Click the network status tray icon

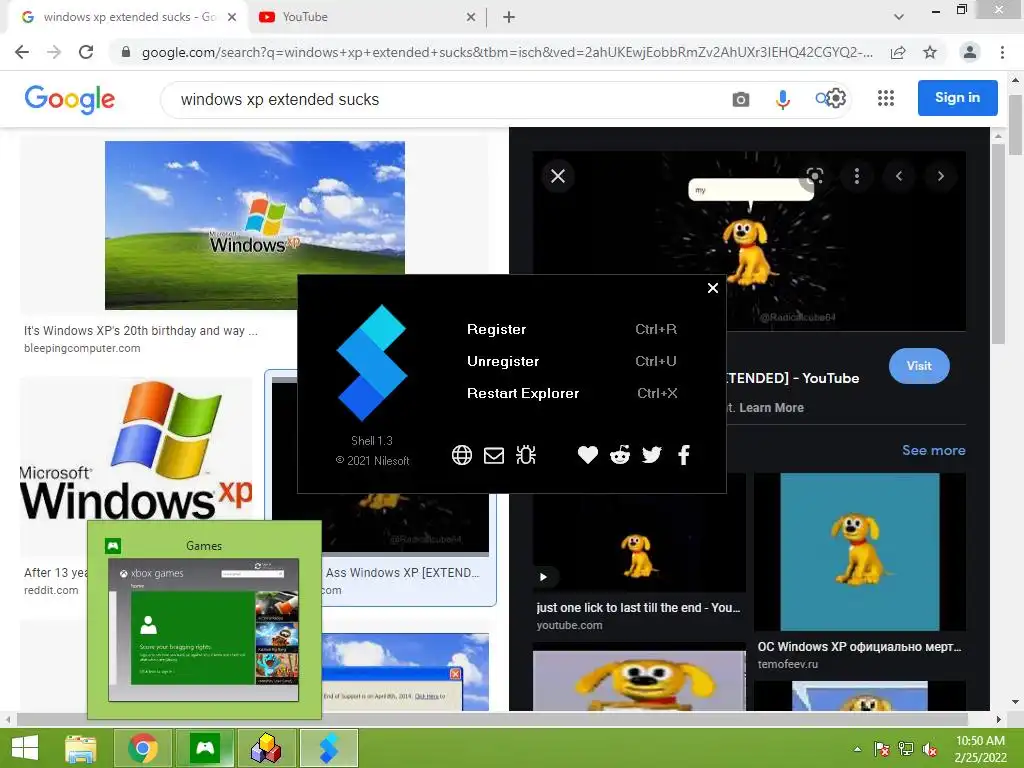point(906,749)
